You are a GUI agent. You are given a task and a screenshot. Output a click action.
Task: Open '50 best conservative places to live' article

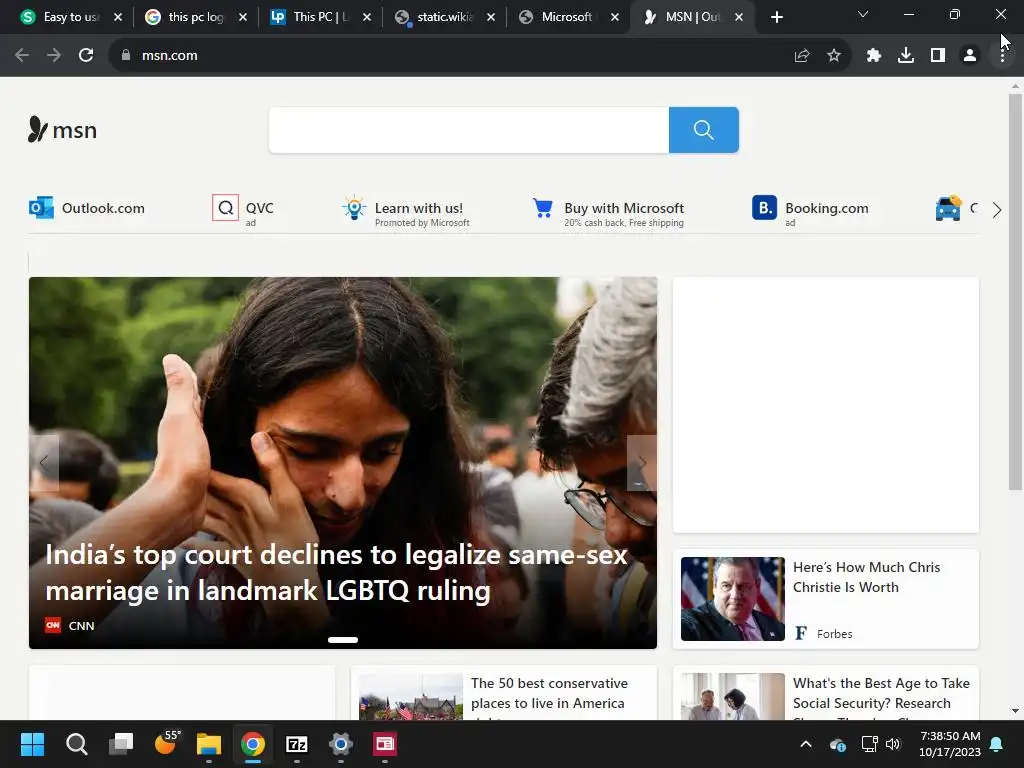549,693
